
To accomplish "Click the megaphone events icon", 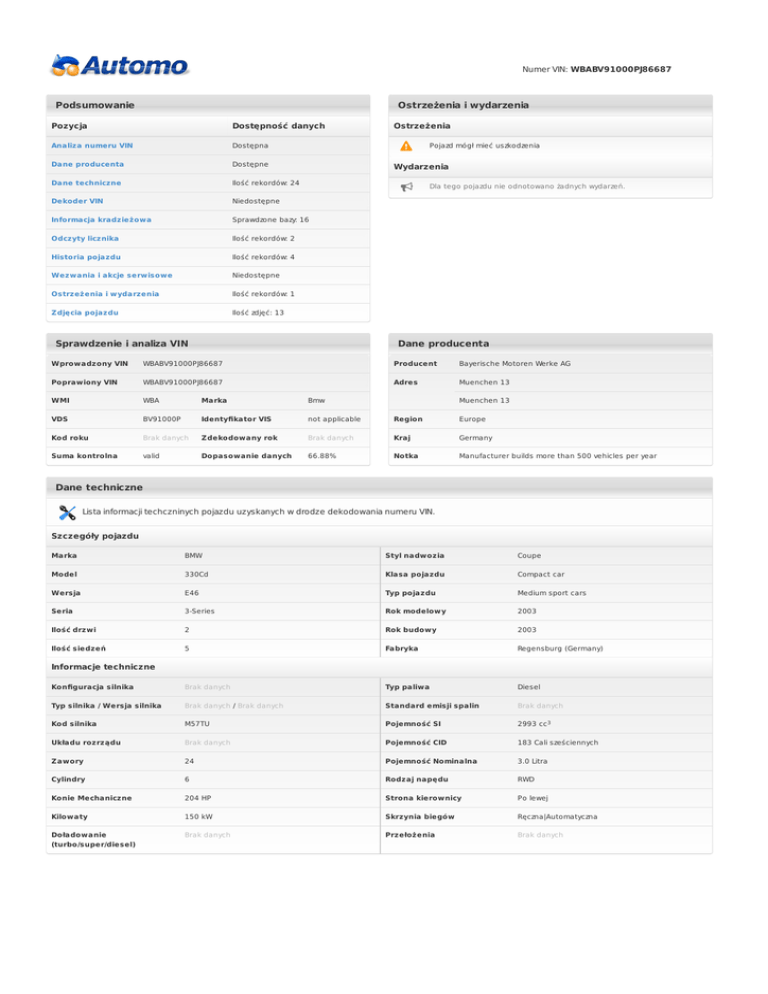I will tap(406, 186).
